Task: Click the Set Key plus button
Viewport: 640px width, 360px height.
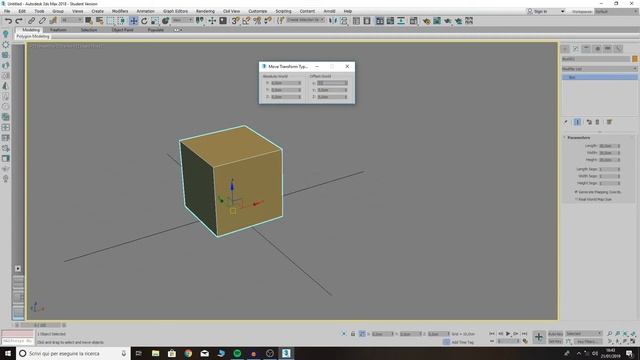Action: click(x=539, y=337)
